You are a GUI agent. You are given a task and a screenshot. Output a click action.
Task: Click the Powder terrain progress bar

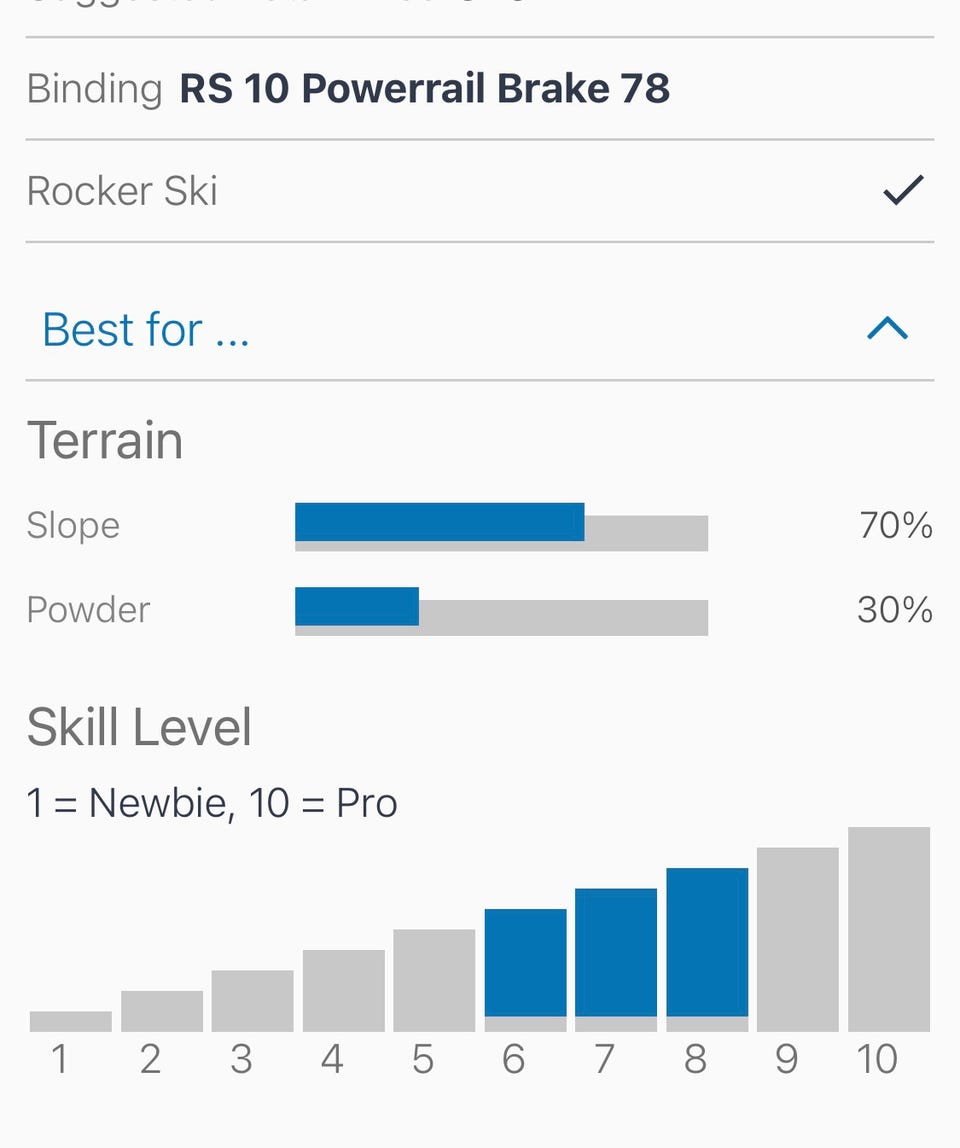pos(501,610)
